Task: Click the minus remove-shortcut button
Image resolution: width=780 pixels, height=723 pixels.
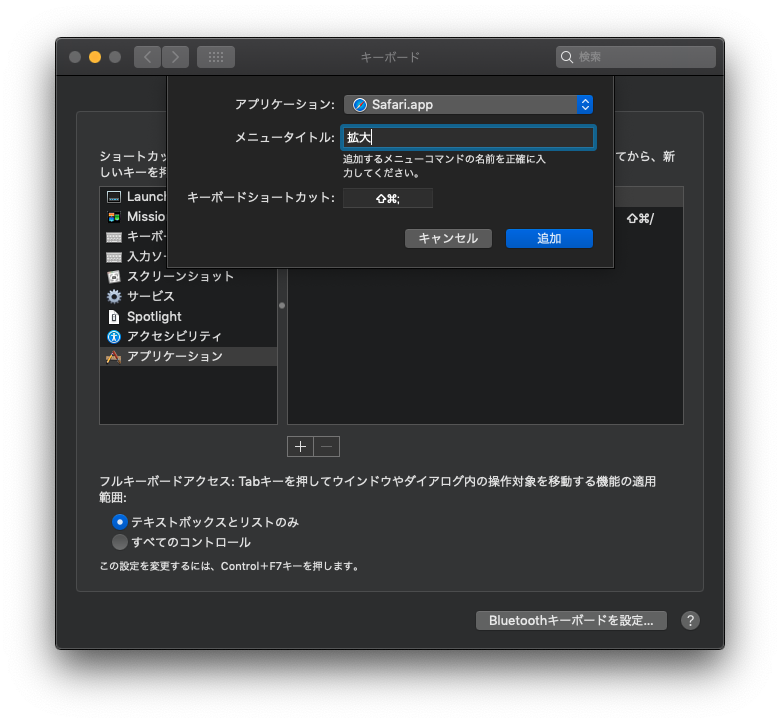Action: pos(327,446)
